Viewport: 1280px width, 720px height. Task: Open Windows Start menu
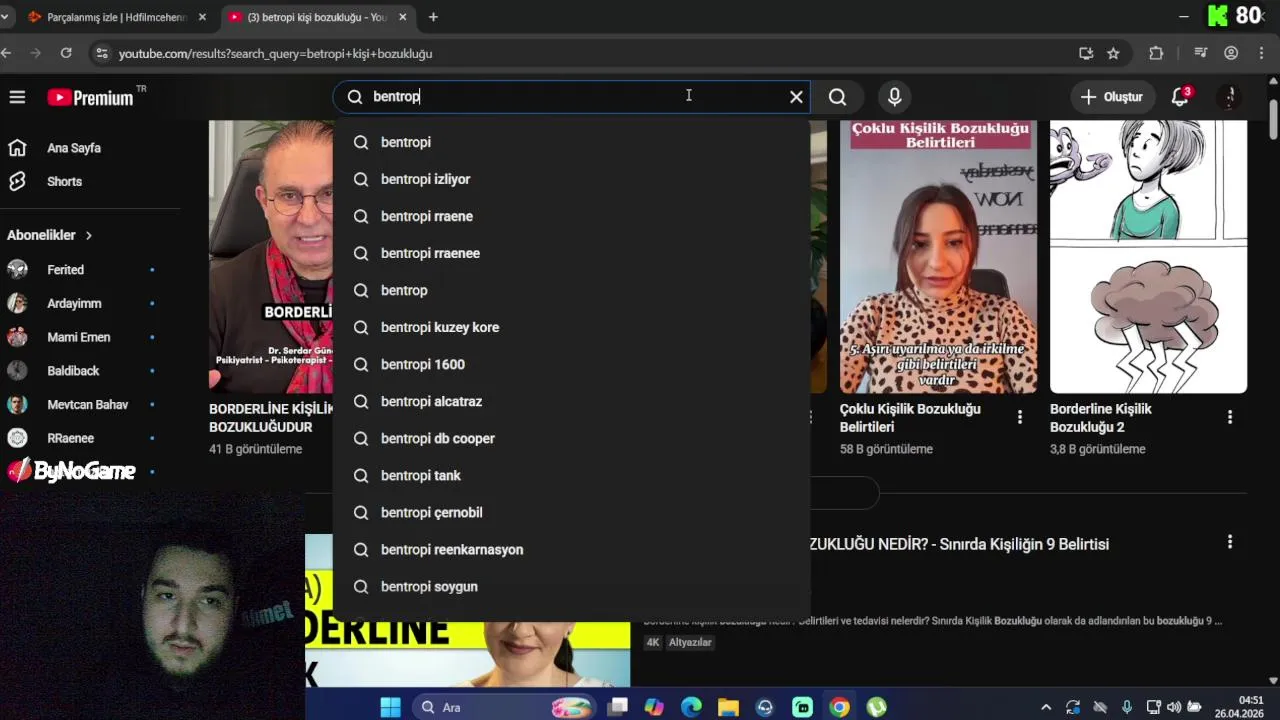click(390, 707)
